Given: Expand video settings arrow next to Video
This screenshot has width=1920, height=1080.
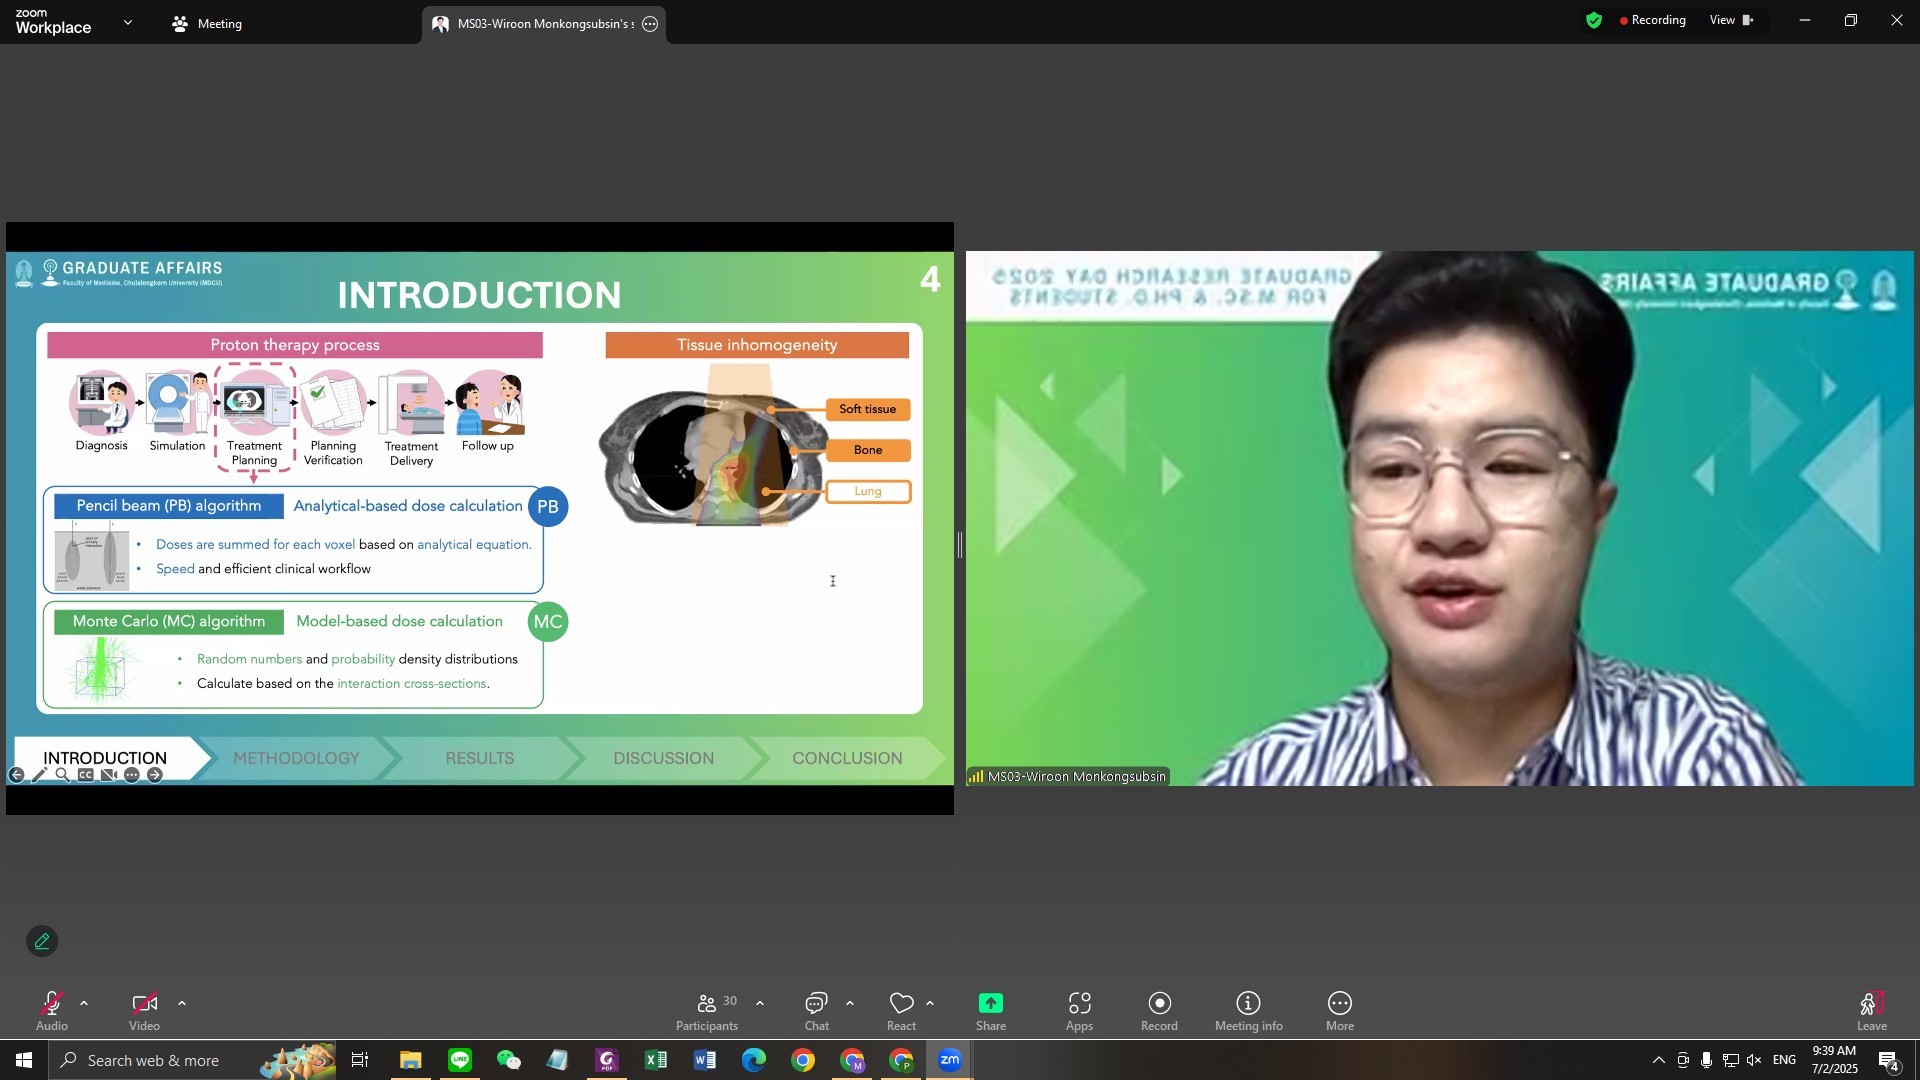Looking at the screenshot, I should [x=182, y=1003].
